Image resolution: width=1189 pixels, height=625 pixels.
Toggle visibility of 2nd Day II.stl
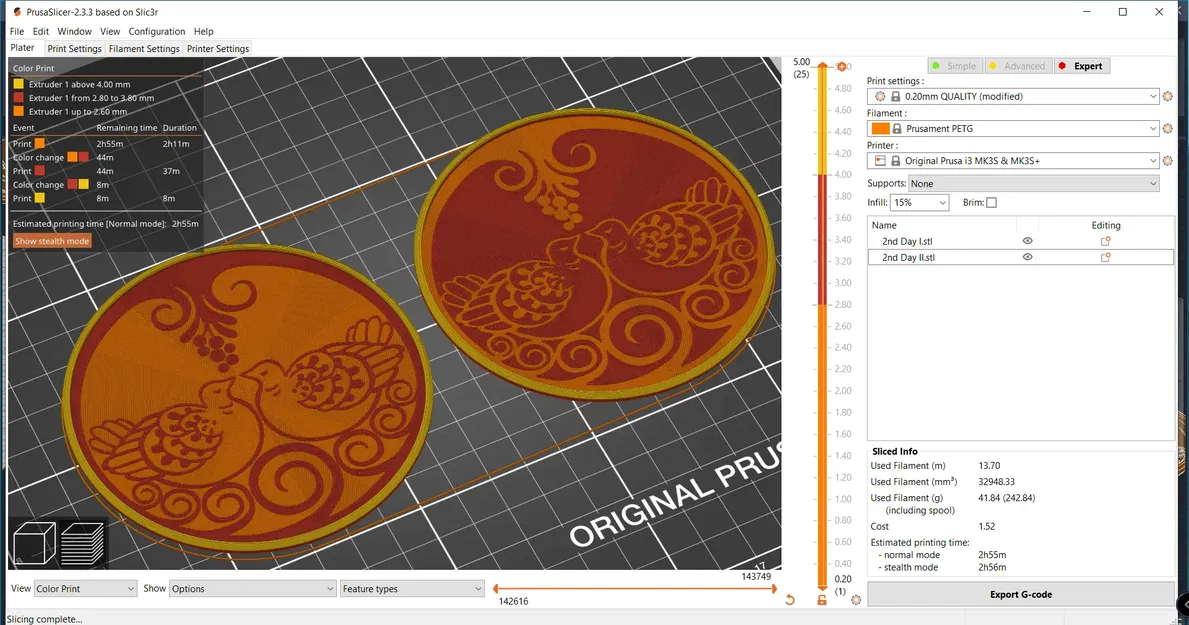pyautogui.click(x=1027, y=257)
